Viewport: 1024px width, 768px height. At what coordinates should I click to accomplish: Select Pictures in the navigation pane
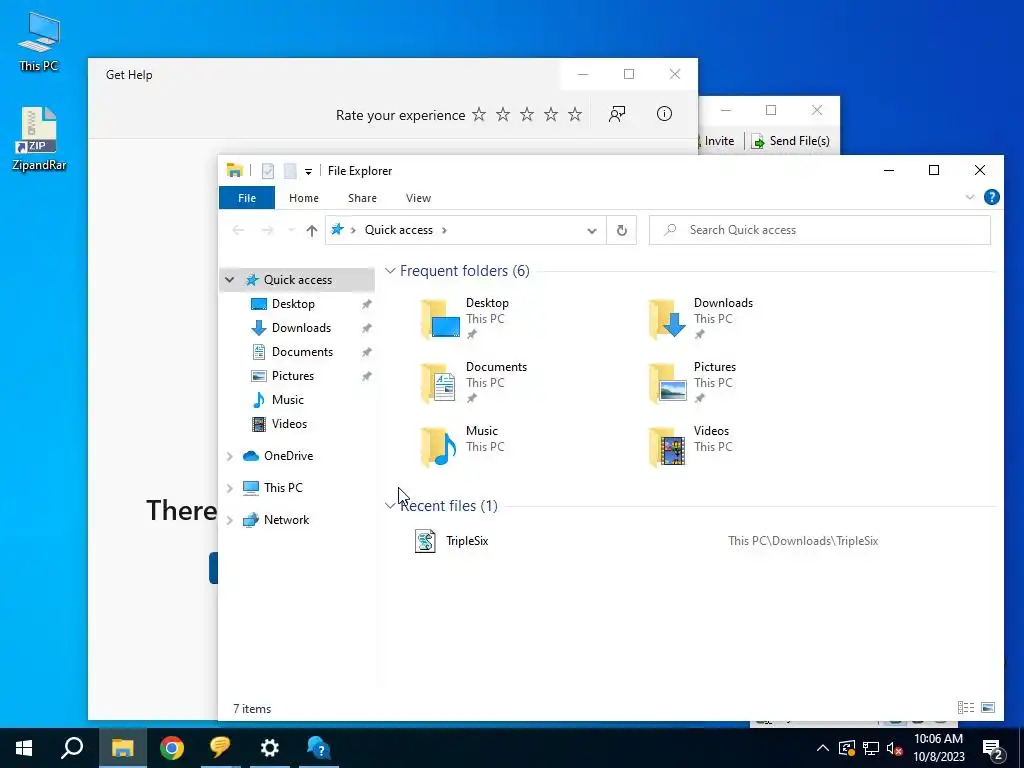(x=293, y=376)
